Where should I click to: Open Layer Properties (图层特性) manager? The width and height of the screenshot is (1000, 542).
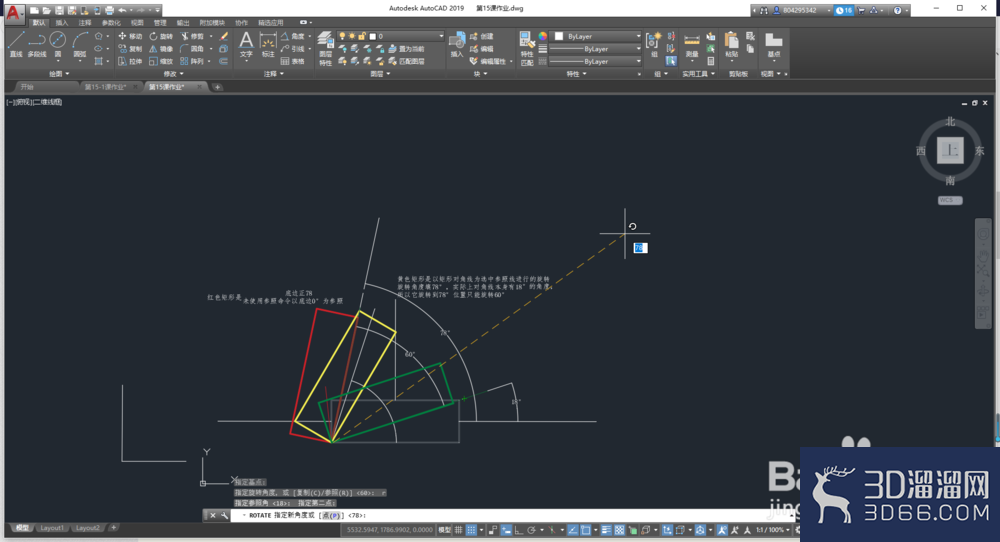tap(325, 48)
